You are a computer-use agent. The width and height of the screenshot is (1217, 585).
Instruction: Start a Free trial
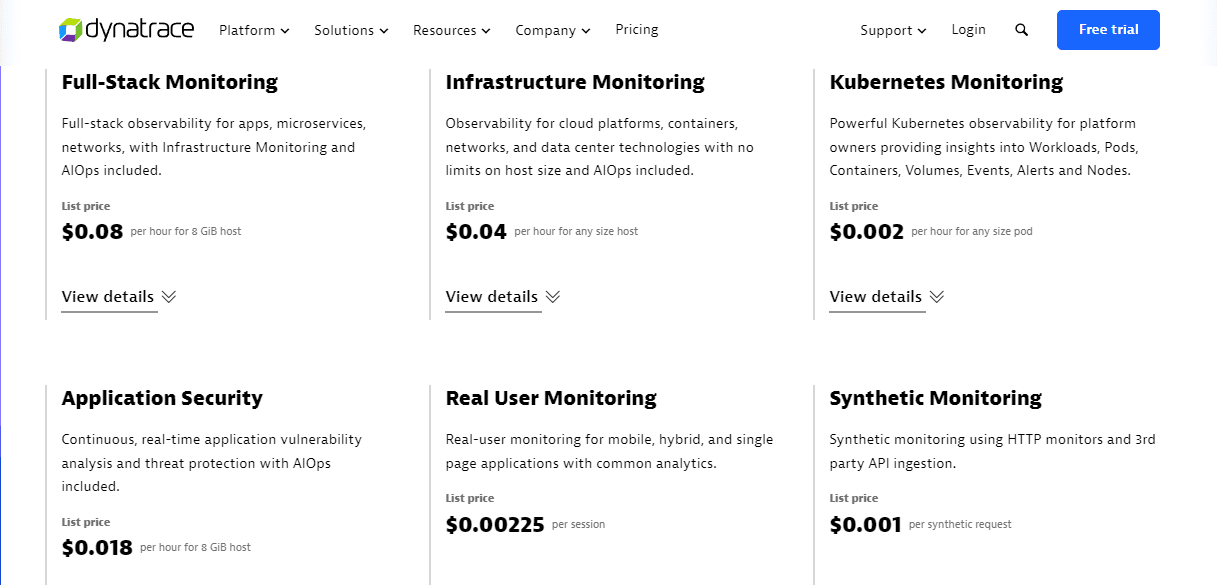1108,30
